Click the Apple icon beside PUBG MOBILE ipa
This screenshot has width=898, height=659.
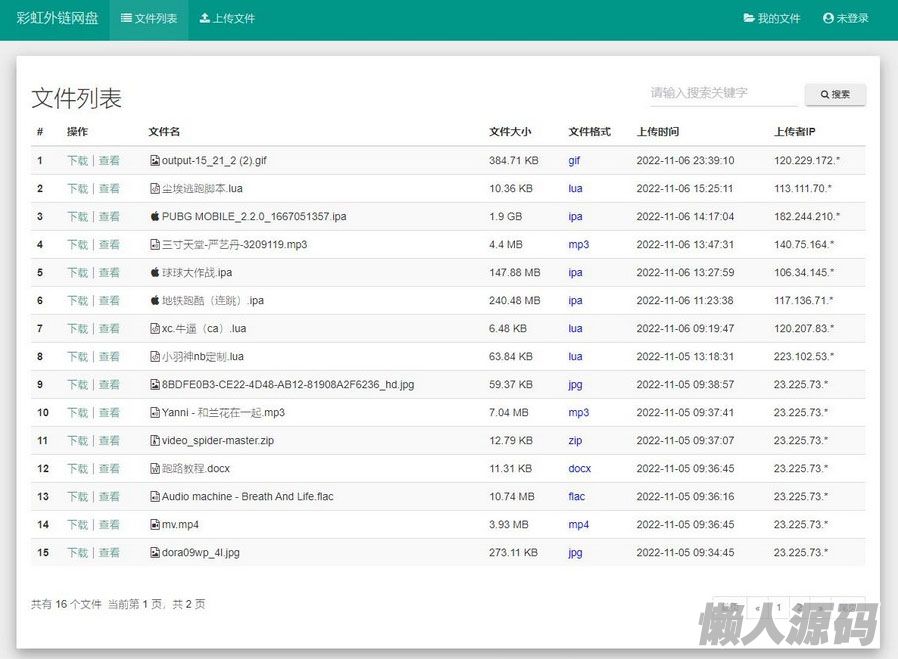click(x=154, y=217)
